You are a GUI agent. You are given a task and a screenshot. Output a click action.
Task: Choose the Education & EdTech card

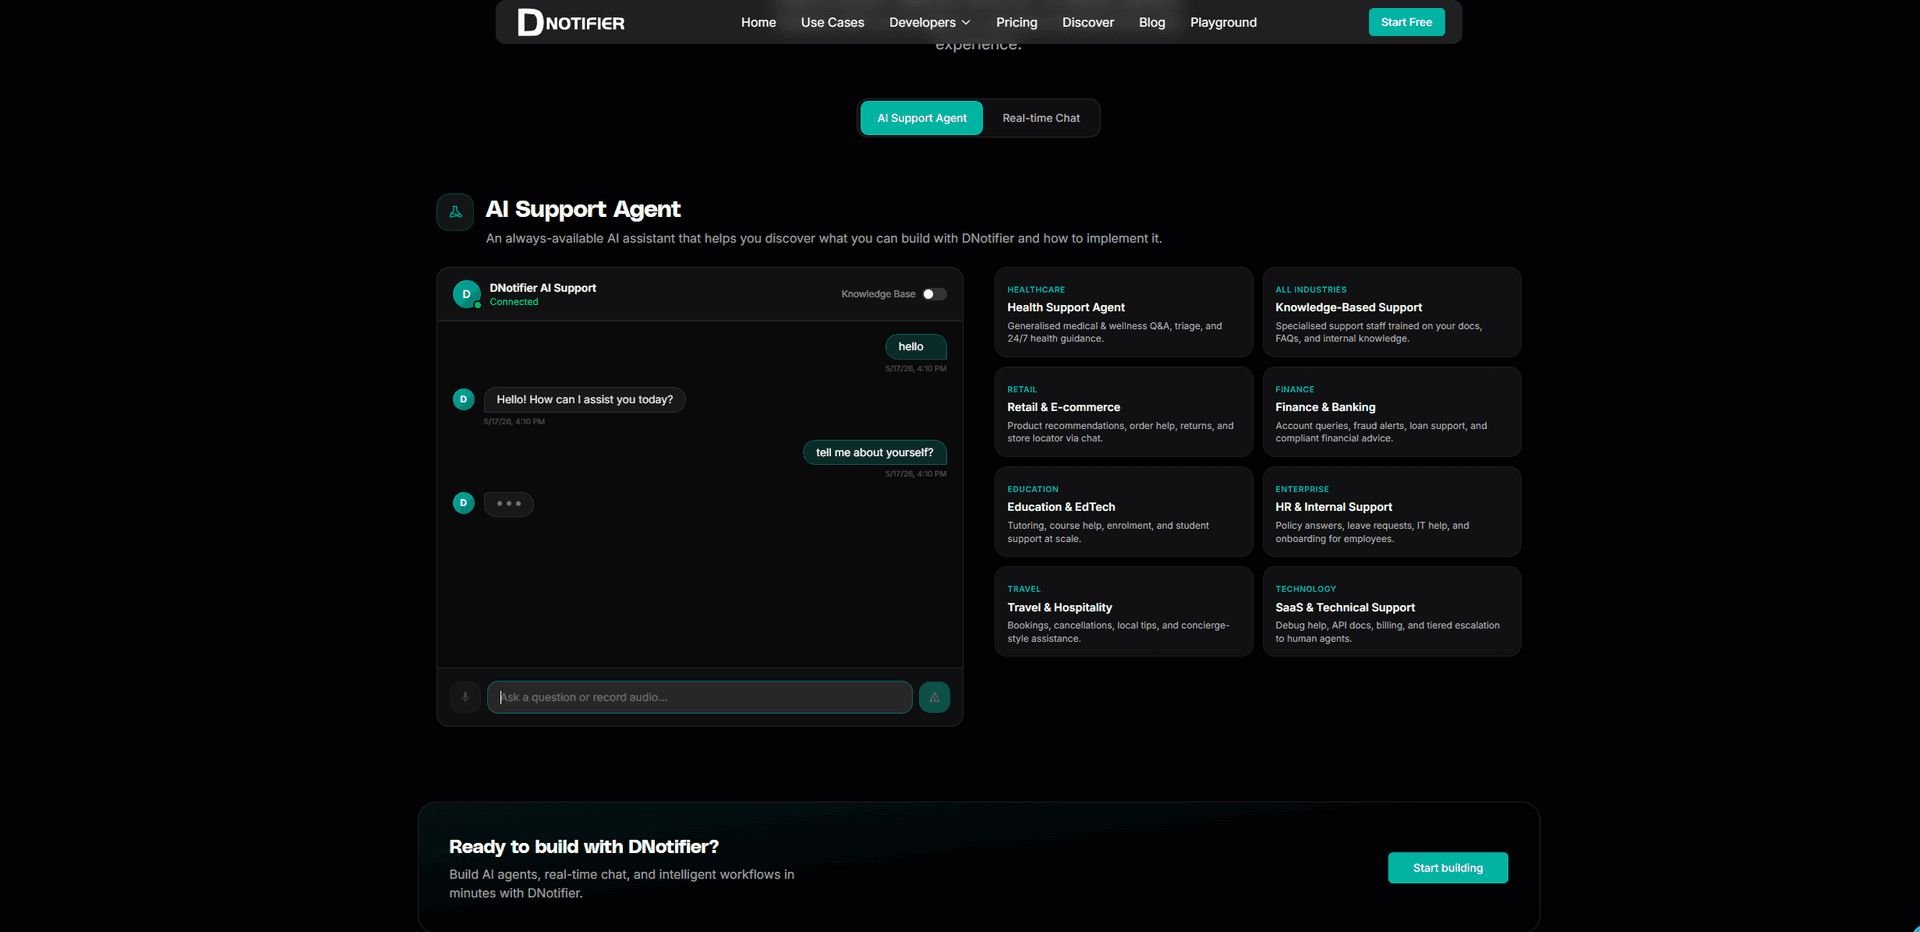tap(1124, 512)
